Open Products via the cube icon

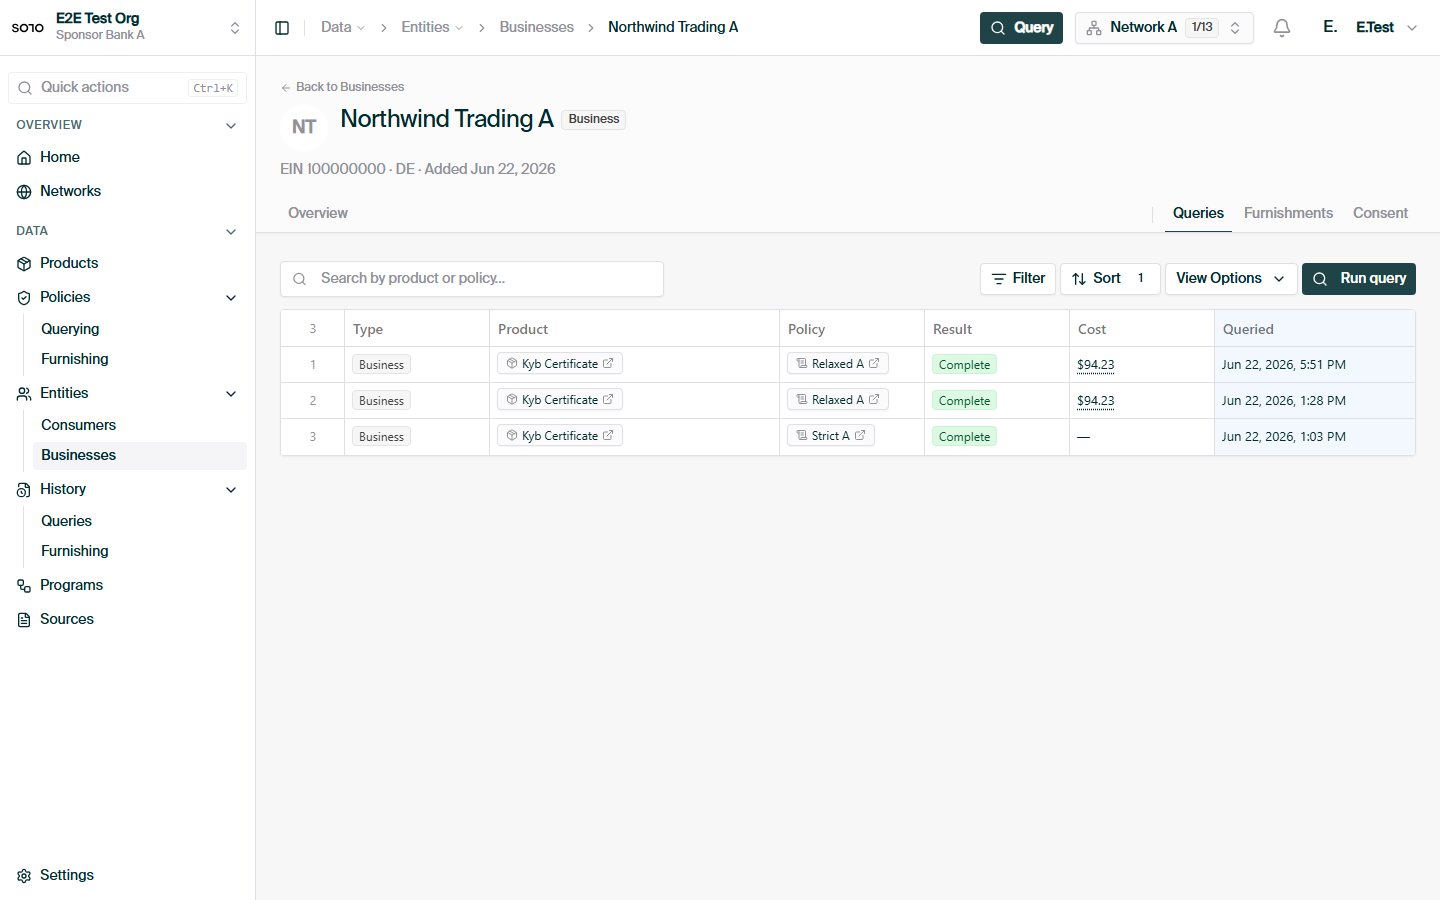[24, 263]
